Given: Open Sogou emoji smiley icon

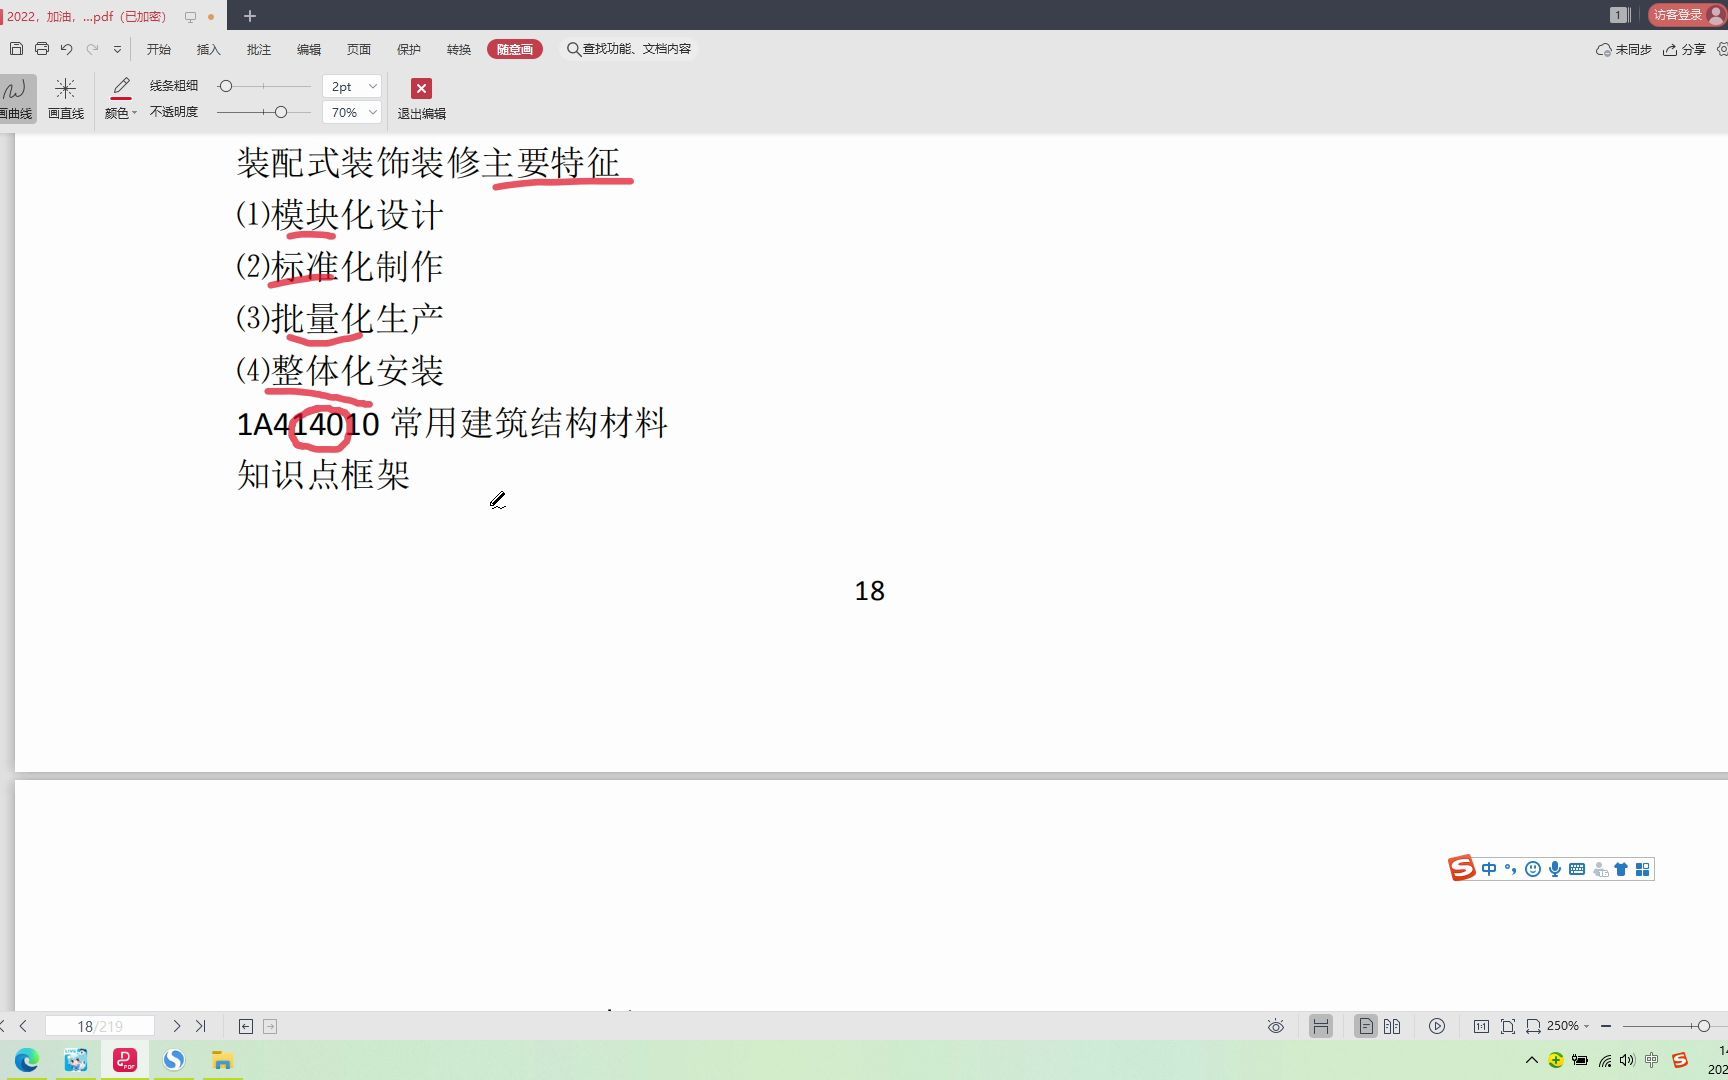Looking at the screenshot, I should [x=1533, y=869].
